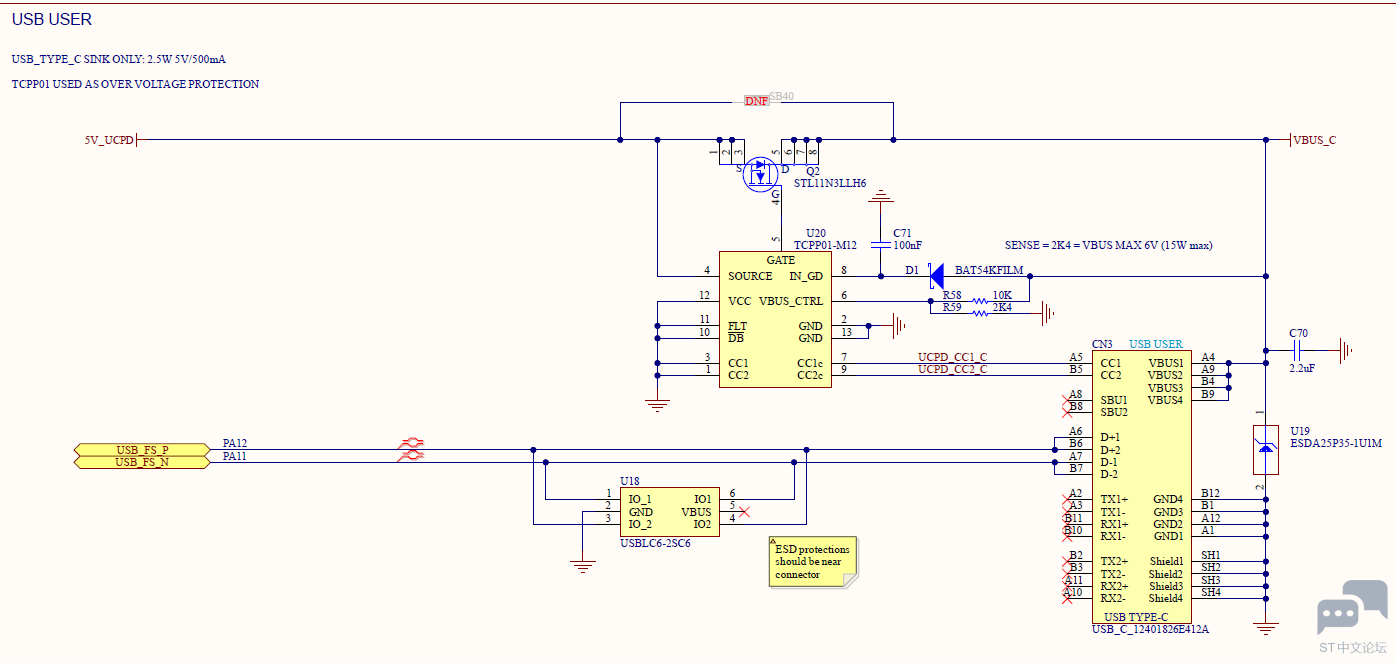The width and height of the screenshot is (1396, 663).
Task: Click the VBUS_C power port label
Action: [1314, 140]
